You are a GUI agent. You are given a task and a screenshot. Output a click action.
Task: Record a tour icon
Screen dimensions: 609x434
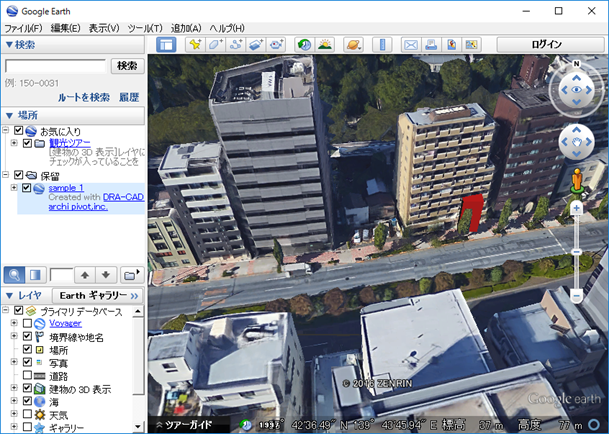point(276,45)
